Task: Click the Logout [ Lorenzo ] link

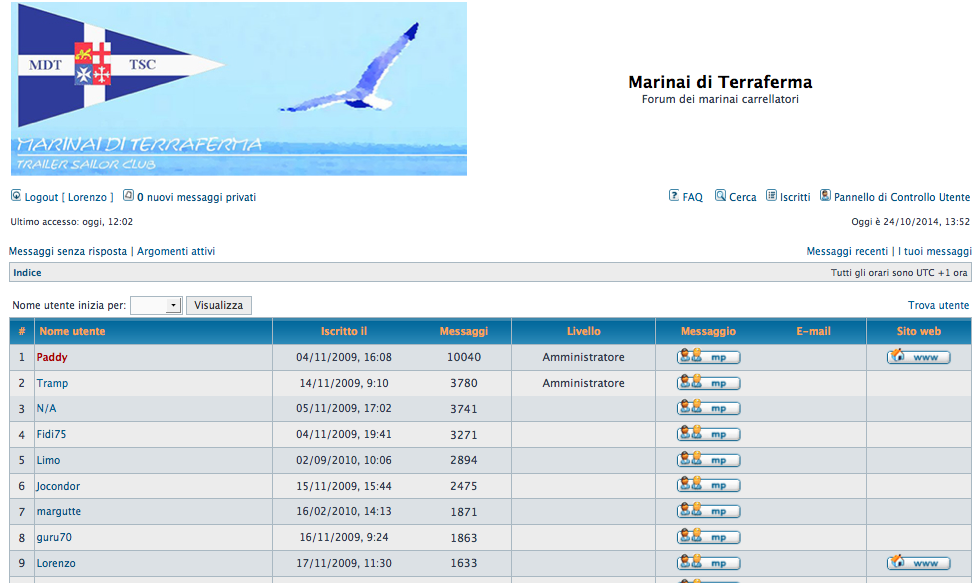Action: click(x=62, y=197)
